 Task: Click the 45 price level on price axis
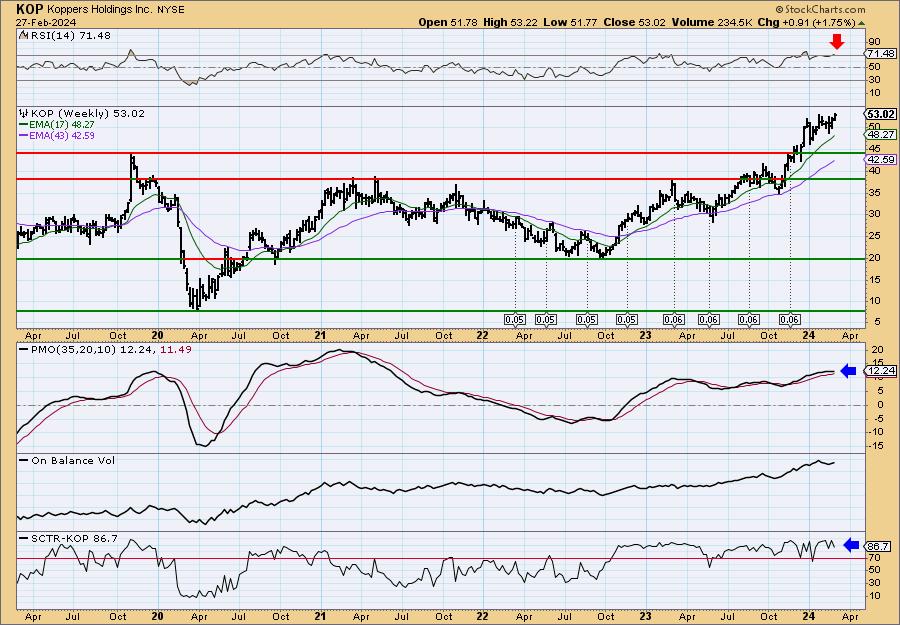coord(875,148)
